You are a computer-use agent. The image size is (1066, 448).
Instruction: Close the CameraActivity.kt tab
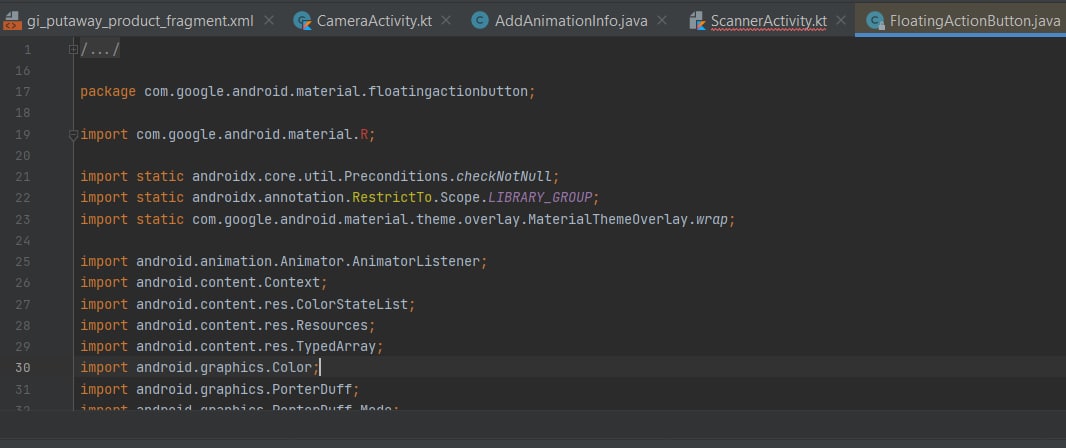(x=446, y=20)
